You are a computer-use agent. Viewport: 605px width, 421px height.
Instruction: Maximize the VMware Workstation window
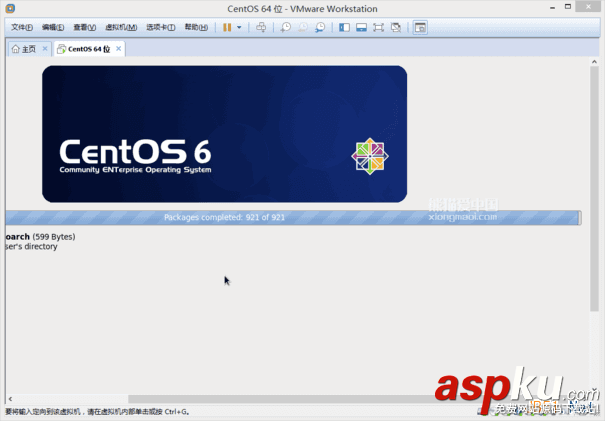[x=568, y=7]
